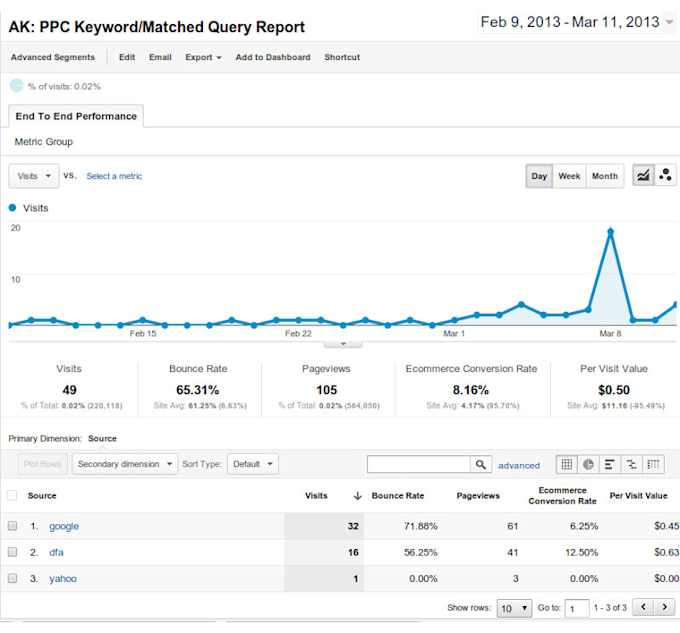Select the data table view icon
The height and width of the screenshot is (633, 680).
[566, 464]
